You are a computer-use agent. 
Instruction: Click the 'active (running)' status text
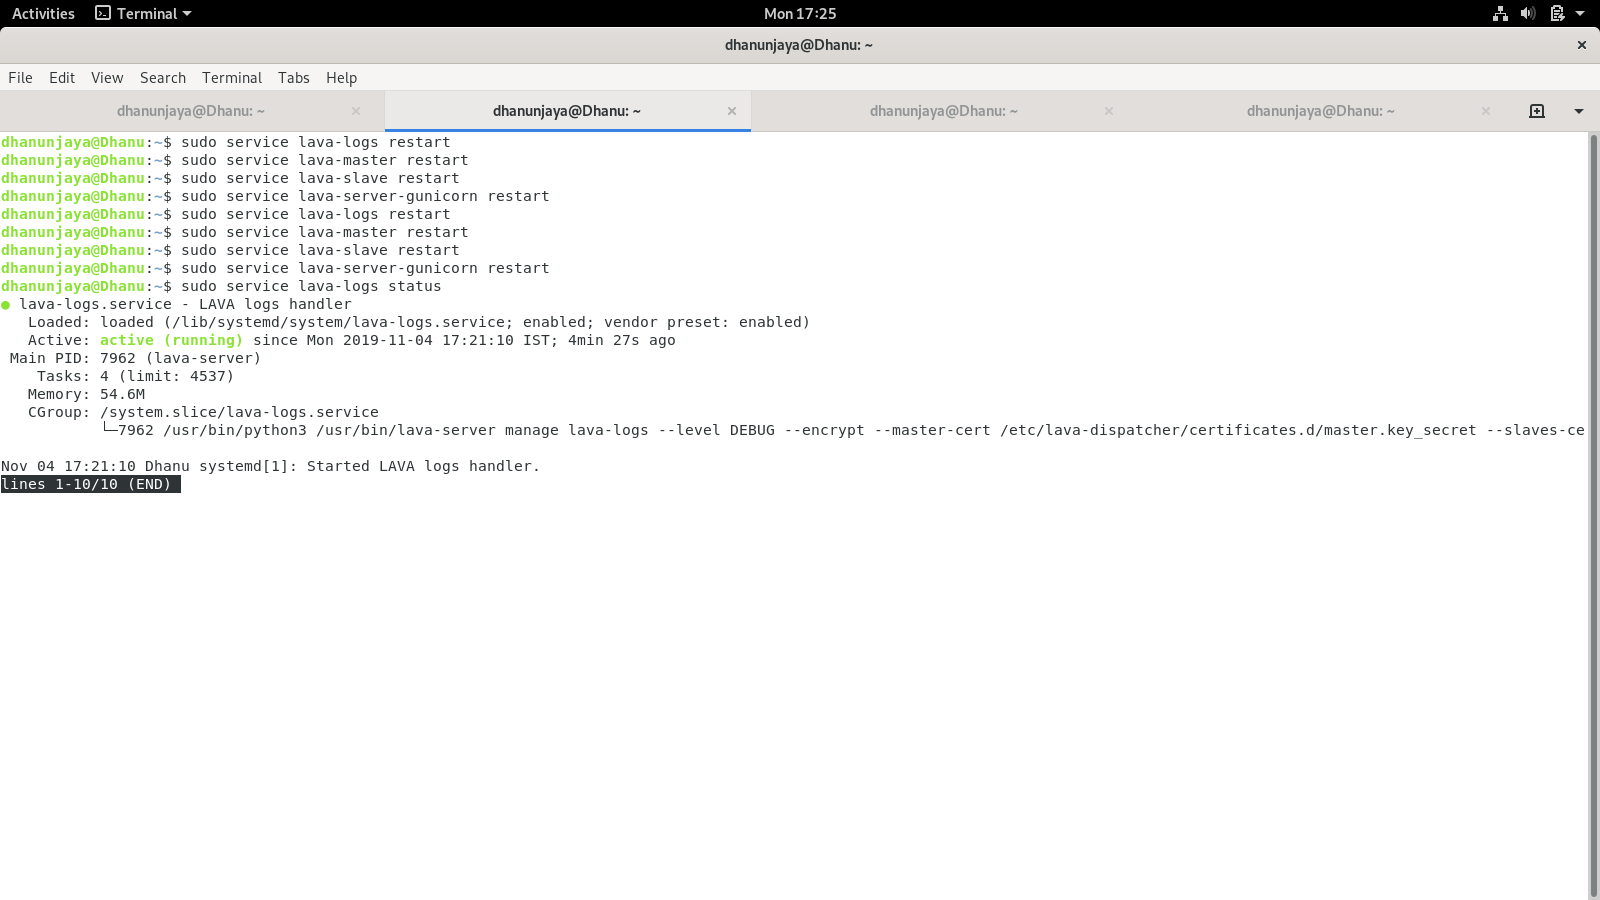point(171,340)
